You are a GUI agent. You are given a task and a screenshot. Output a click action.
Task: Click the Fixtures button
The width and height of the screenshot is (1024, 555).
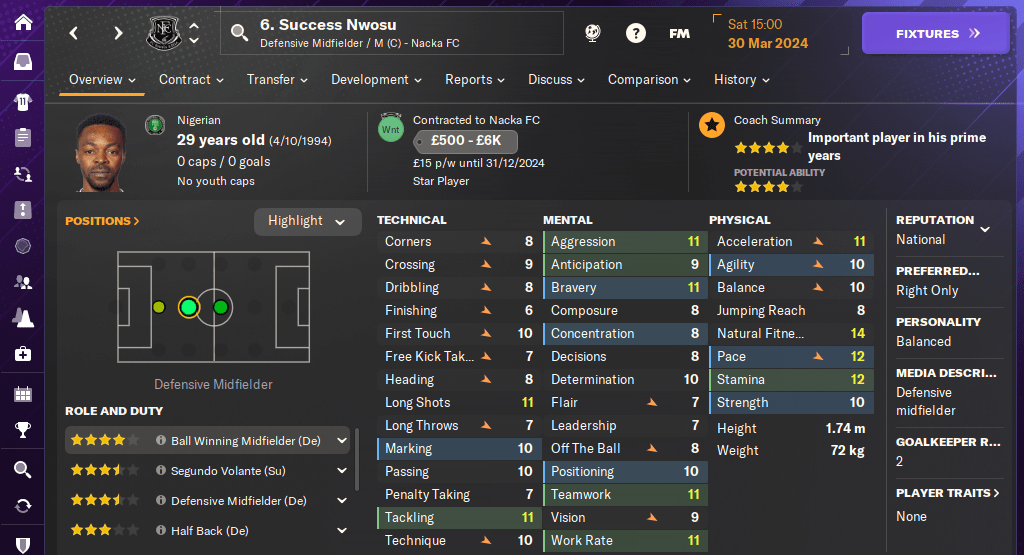tap(937, 34)
